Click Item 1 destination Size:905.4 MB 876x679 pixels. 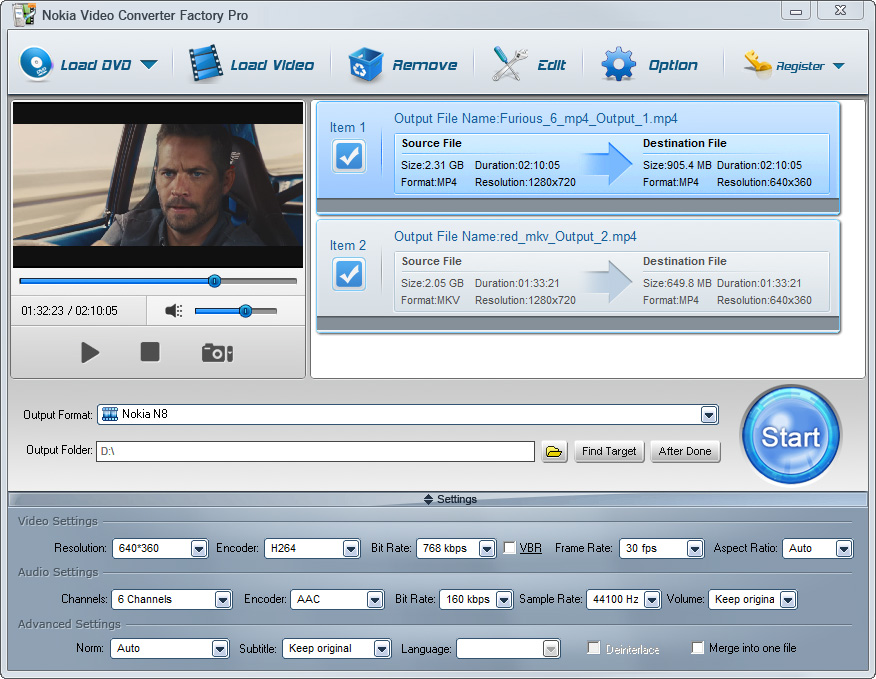(x=677, y=165)
